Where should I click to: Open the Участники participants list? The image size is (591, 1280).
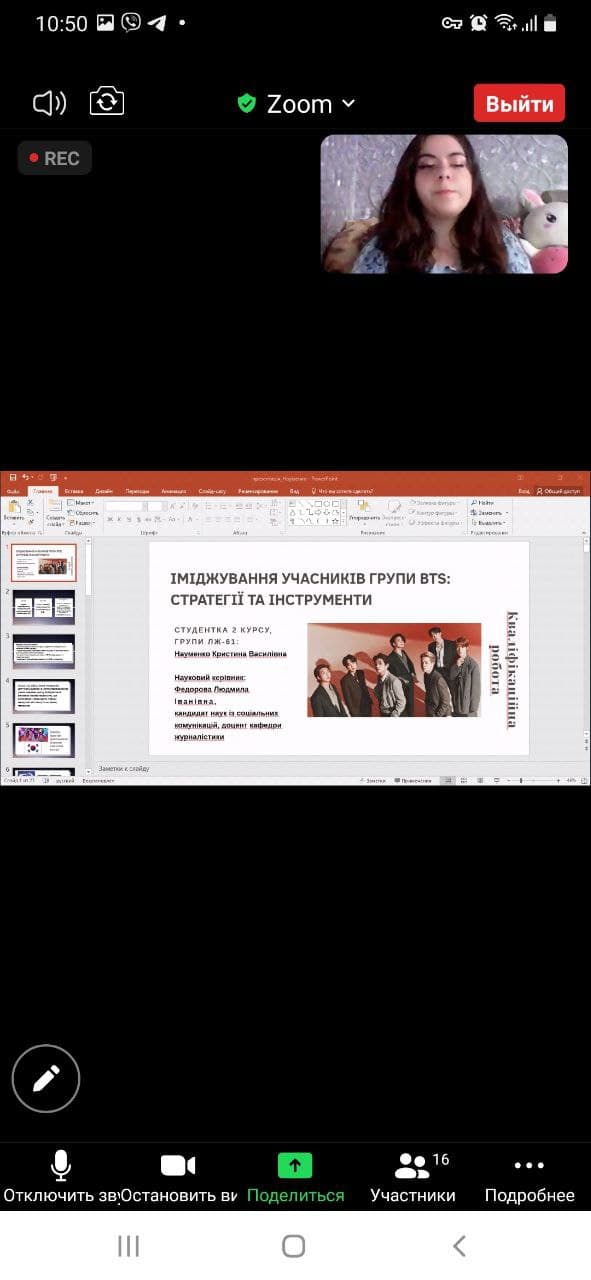(x=413, y=1178)
